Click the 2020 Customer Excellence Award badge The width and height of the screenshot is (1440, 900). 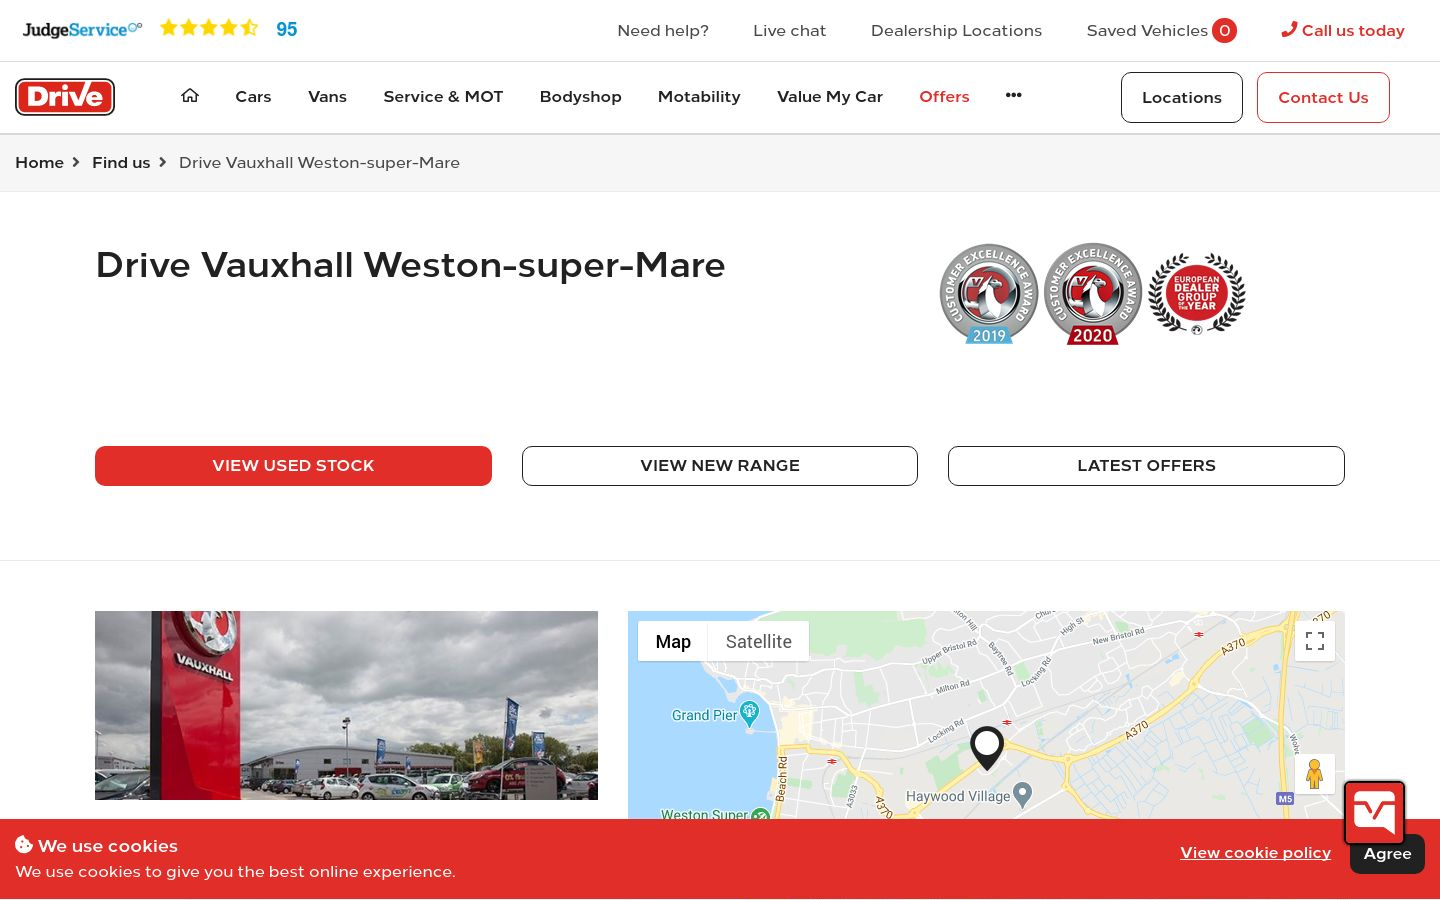[x=1093, y=294]
